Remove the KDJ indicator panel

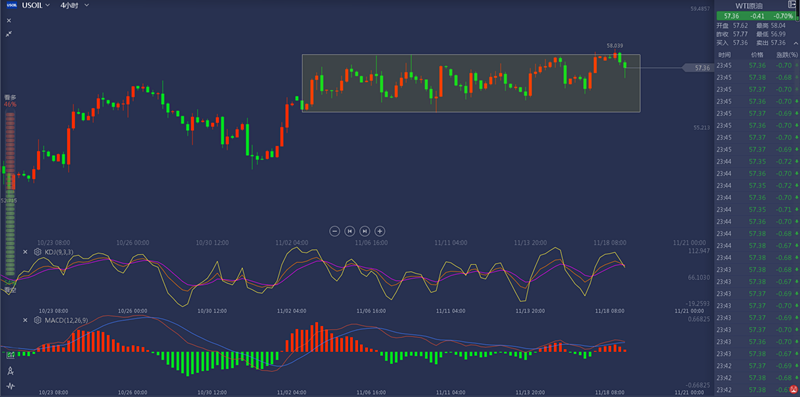pyautogui.click(x=25, y=252)
